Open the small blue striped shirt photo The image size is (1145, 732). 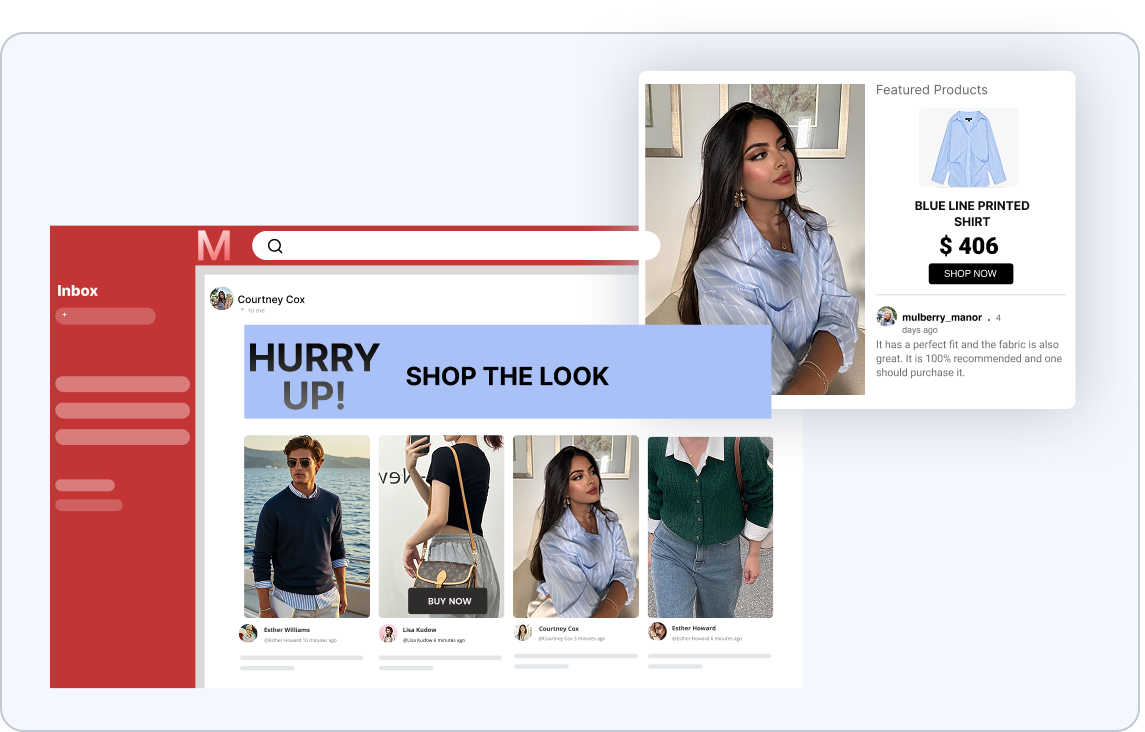pos(575,527)
